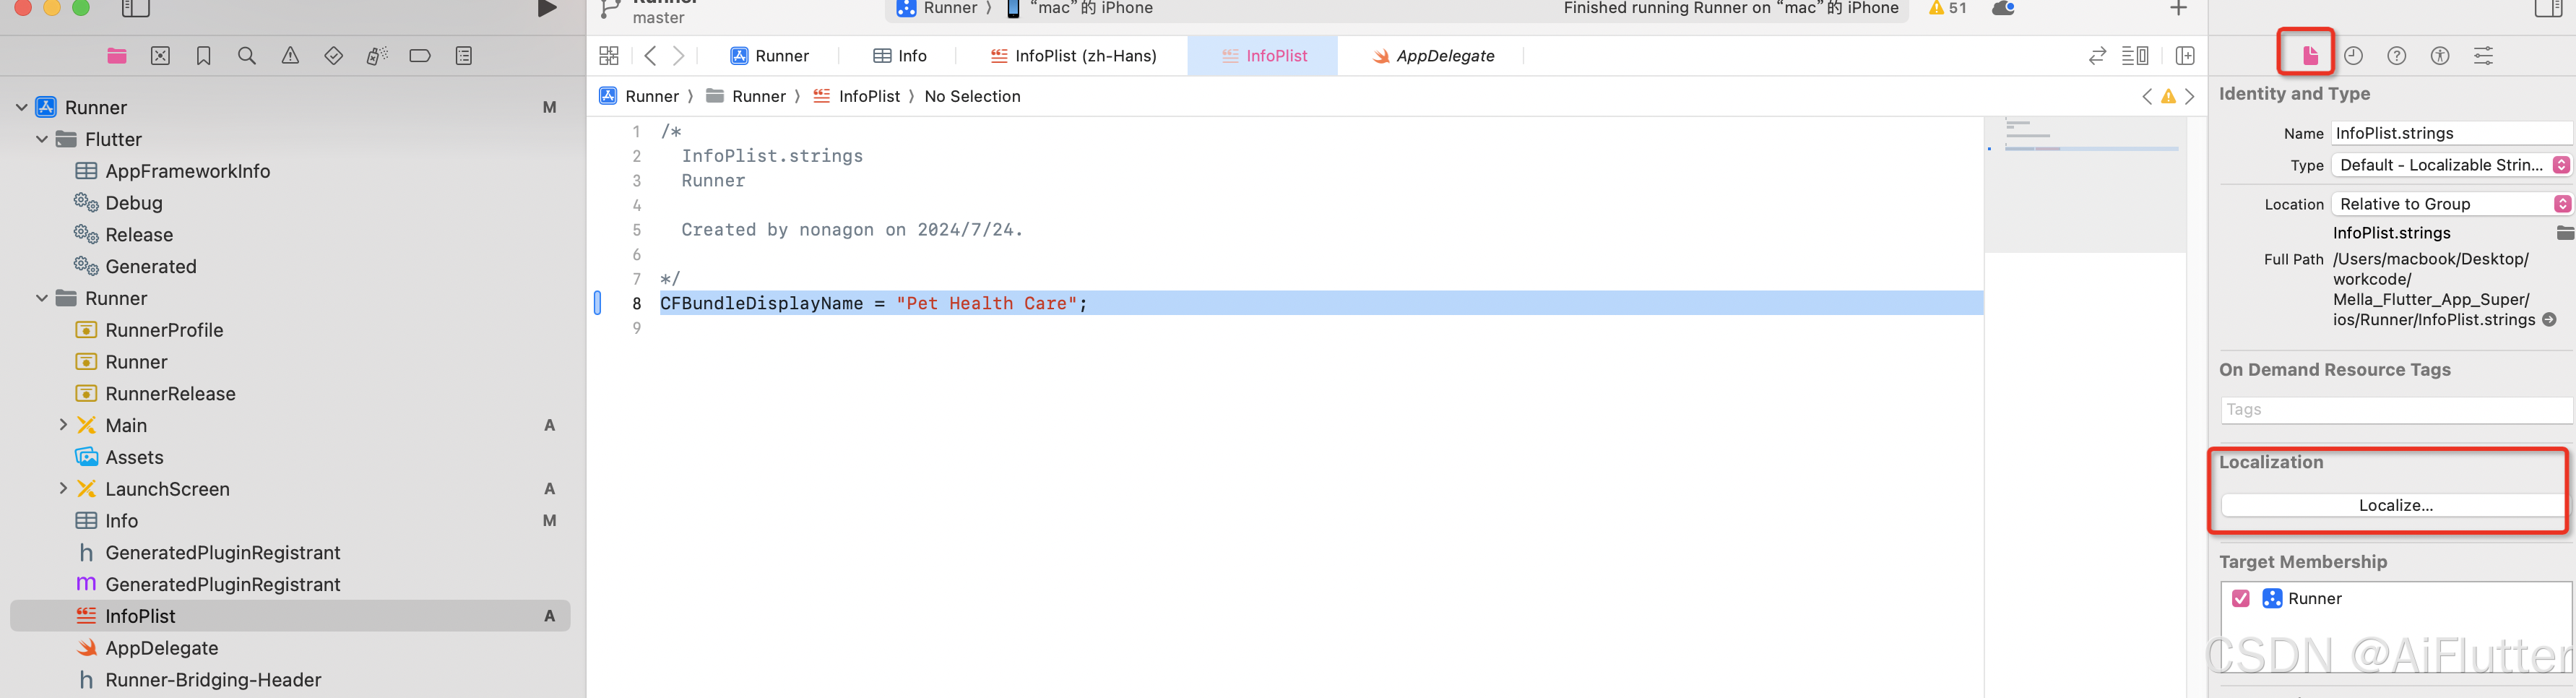The image size is (2576, 698).
Task: Jump to previous issue arrow
Action: coord(2147,97)
